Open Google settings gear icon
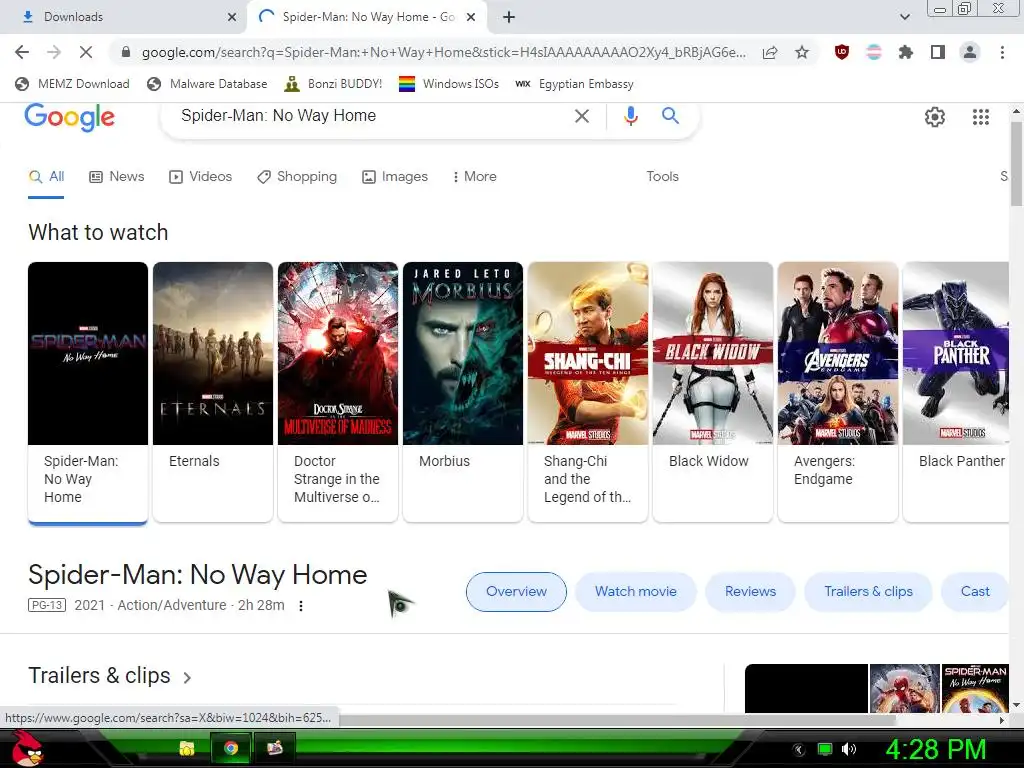This screenshot has height=768, width=1024. [x=935, y=117]
